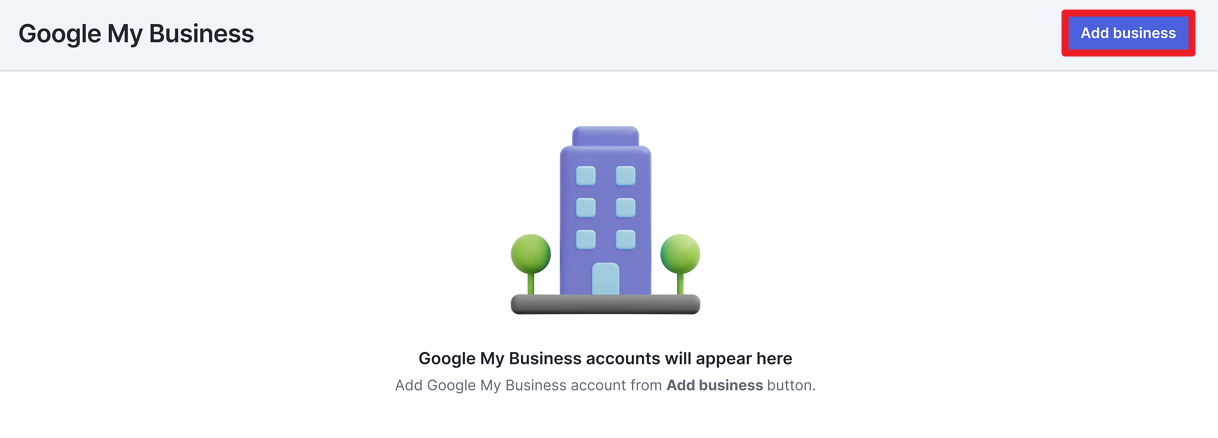Click the gray ground platform under building
1218x438 pixels.
pyautogui.click(x=605, y=305)
